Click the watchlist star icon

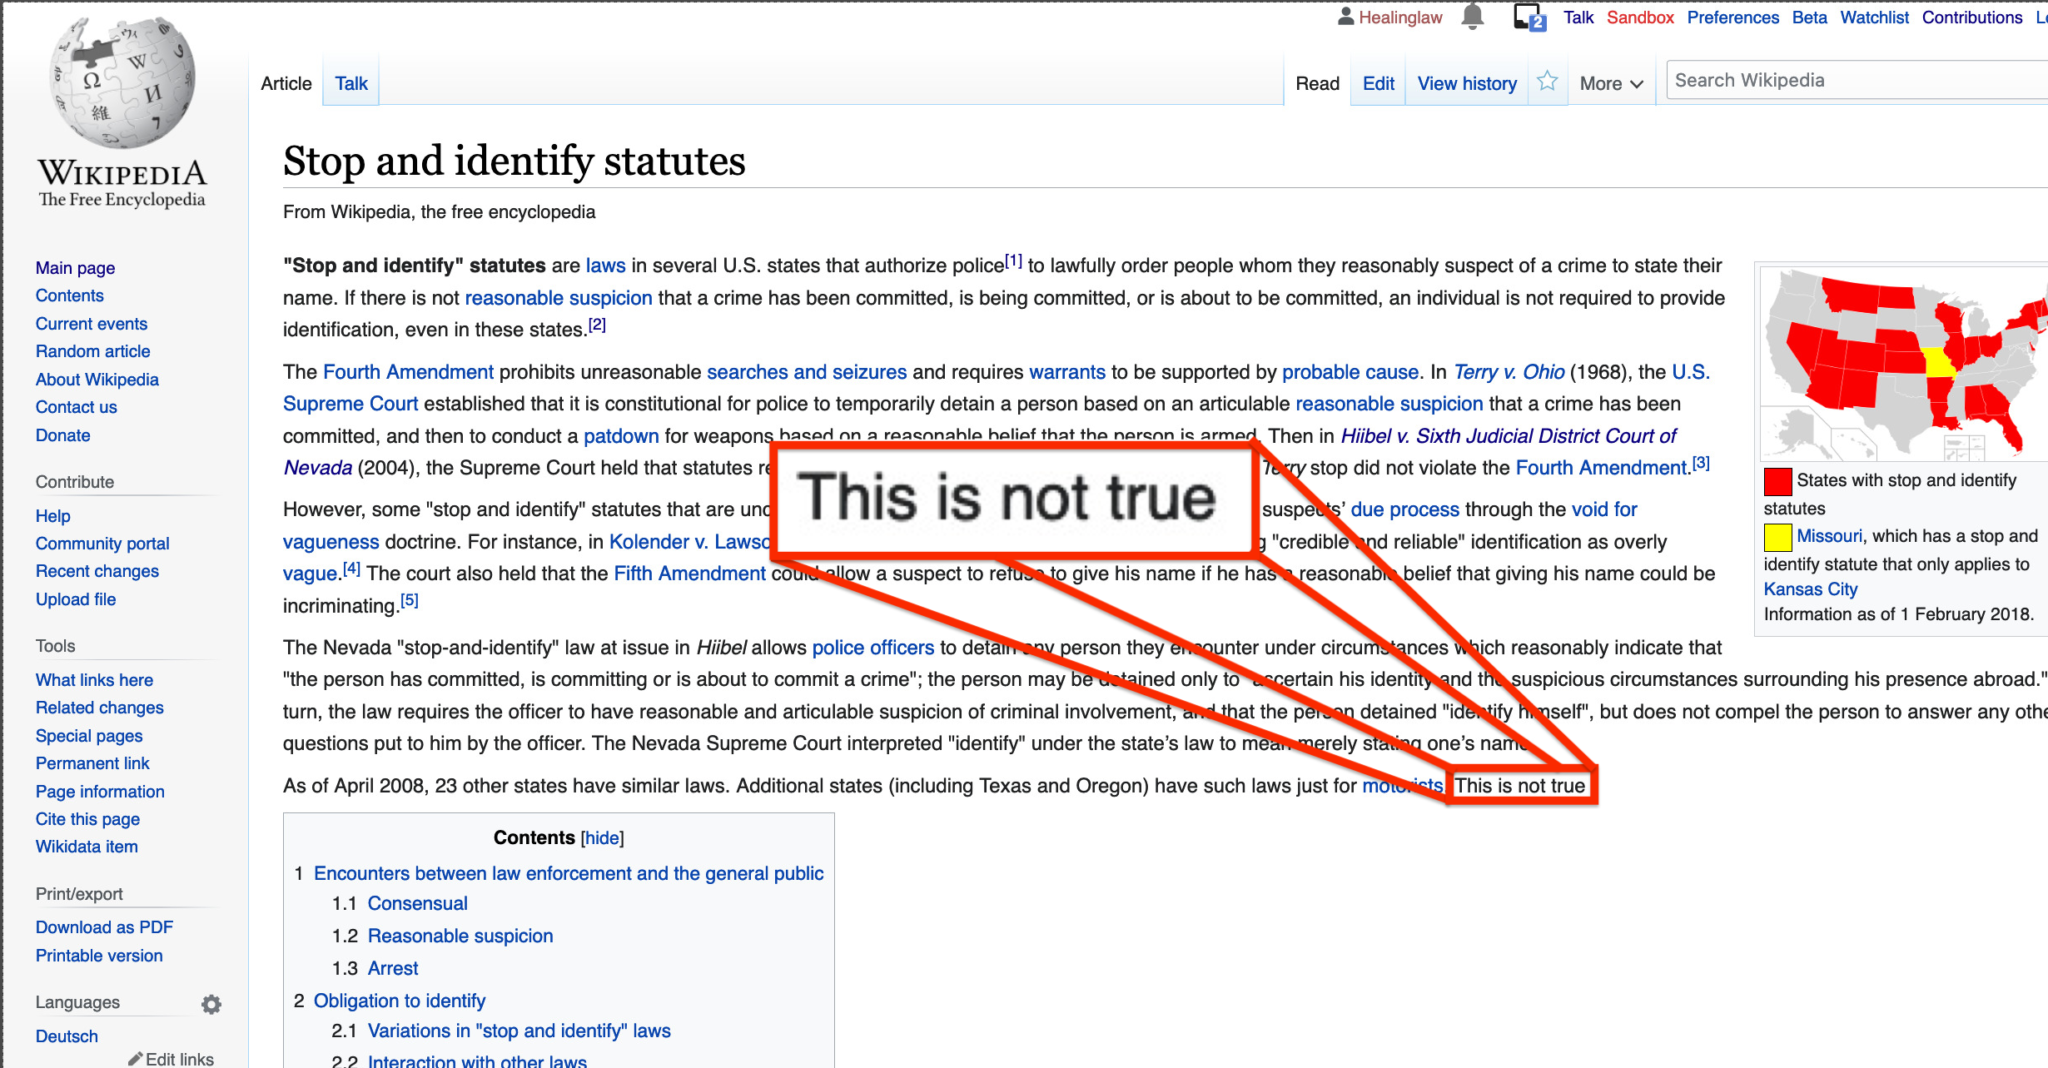click(1547, 82)
